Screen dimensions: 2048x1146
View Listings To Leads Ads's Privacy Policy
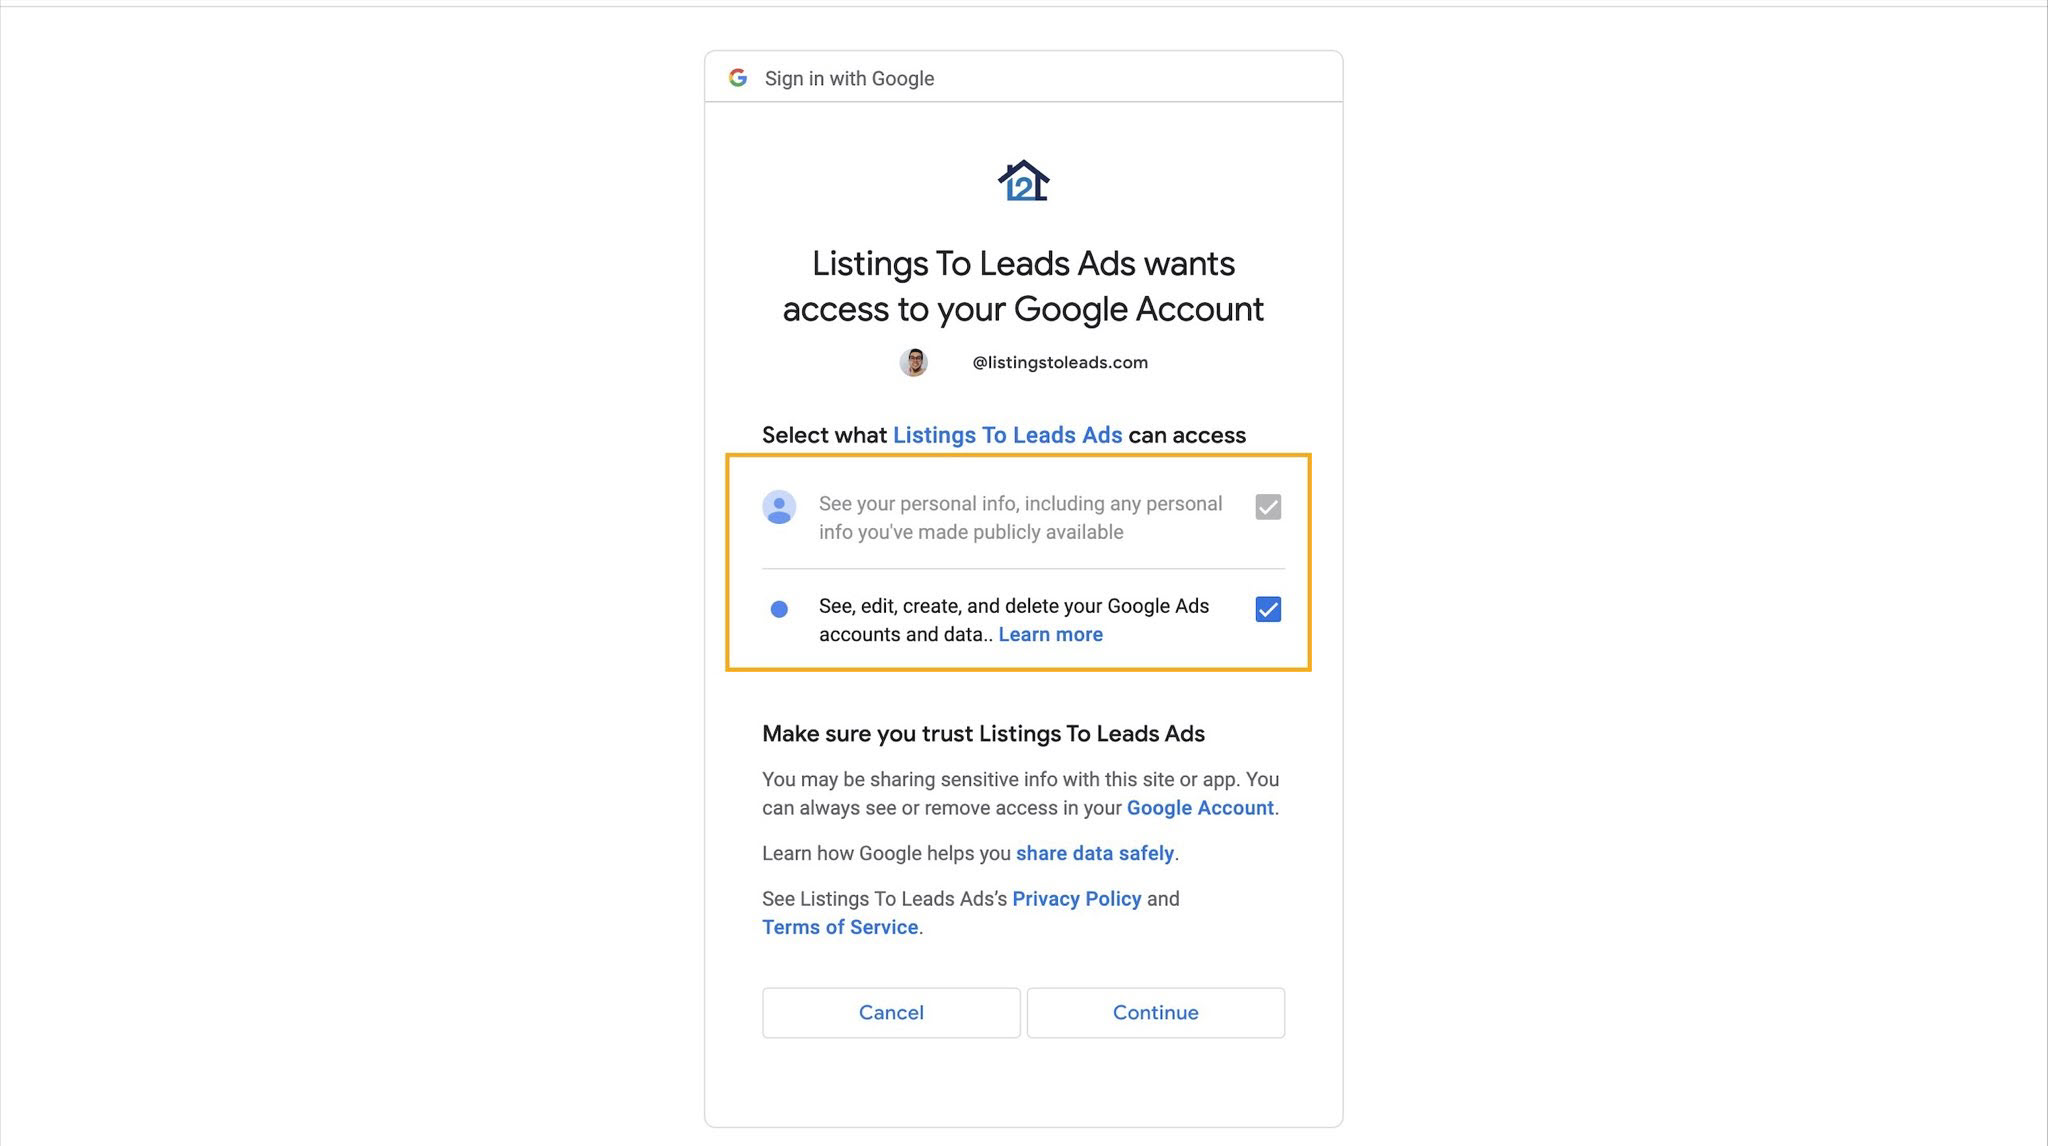coord(1076,898)
